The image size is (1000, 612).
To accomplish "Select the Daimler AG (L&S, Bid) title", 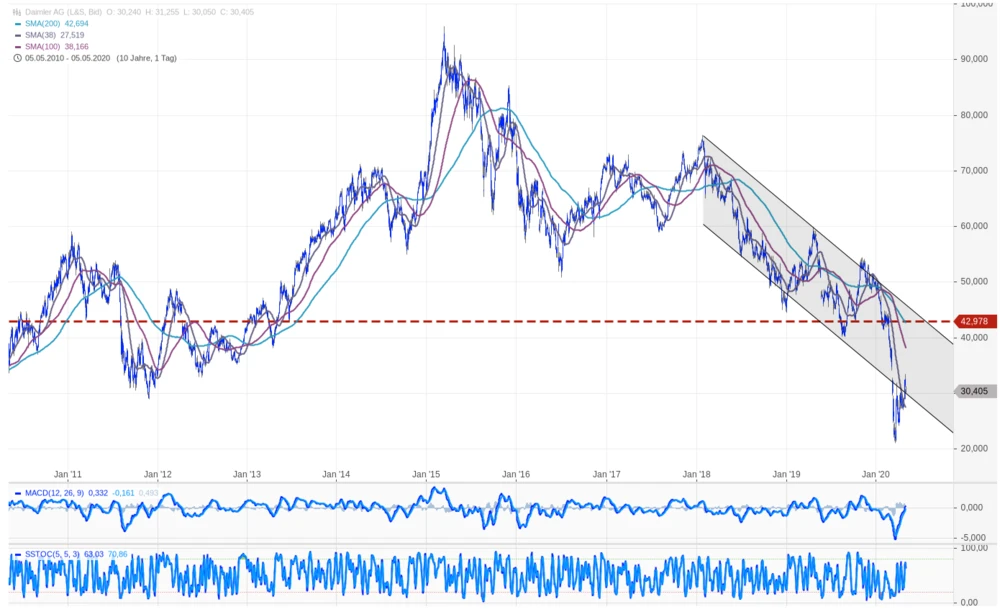I will 63,10.
